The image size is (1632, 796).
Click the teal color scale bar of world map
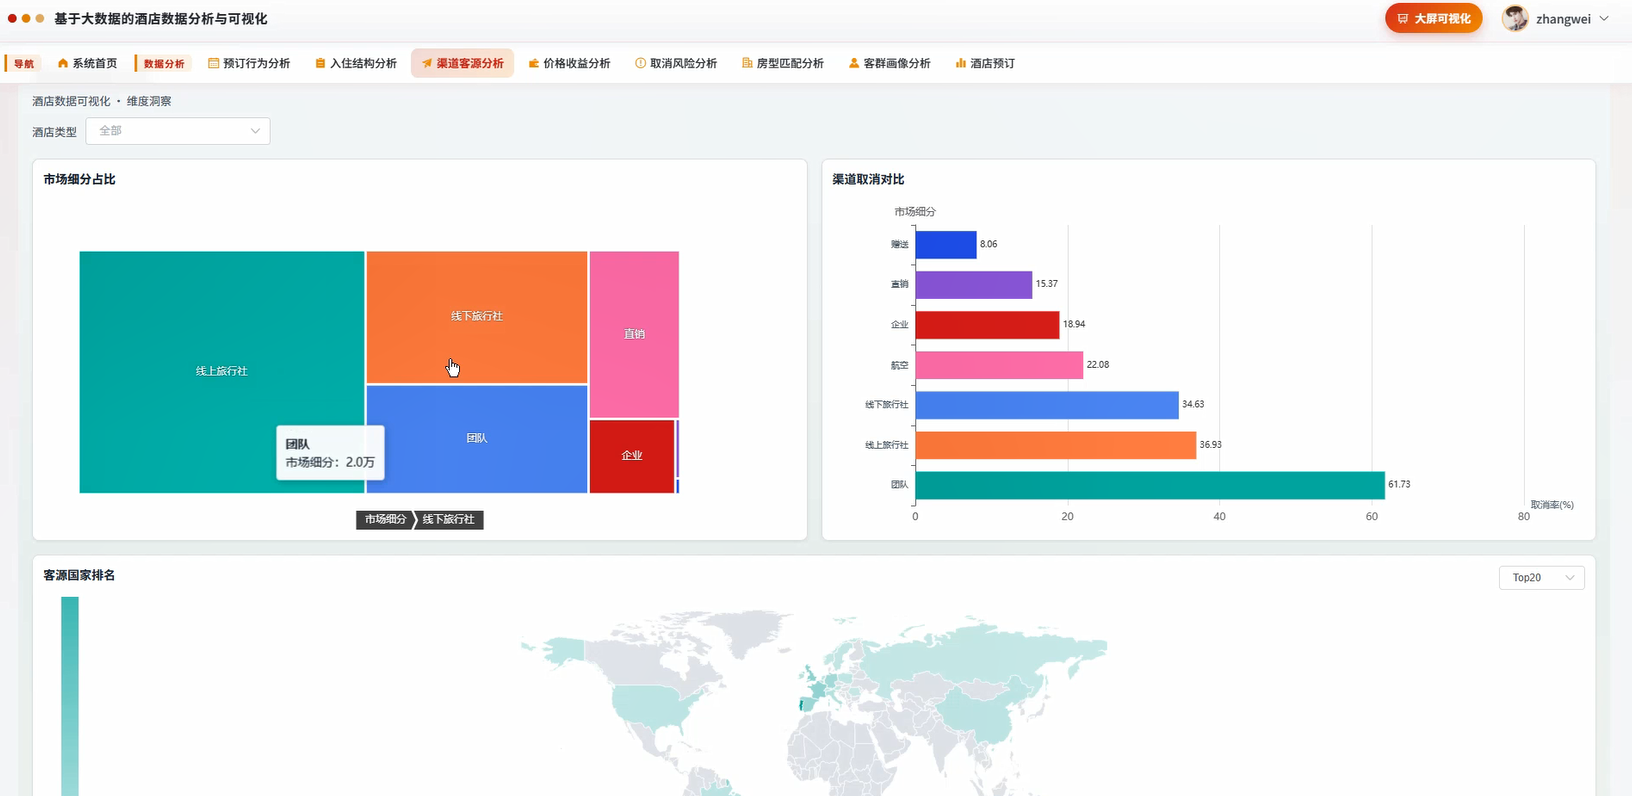[x=70, y=696]
